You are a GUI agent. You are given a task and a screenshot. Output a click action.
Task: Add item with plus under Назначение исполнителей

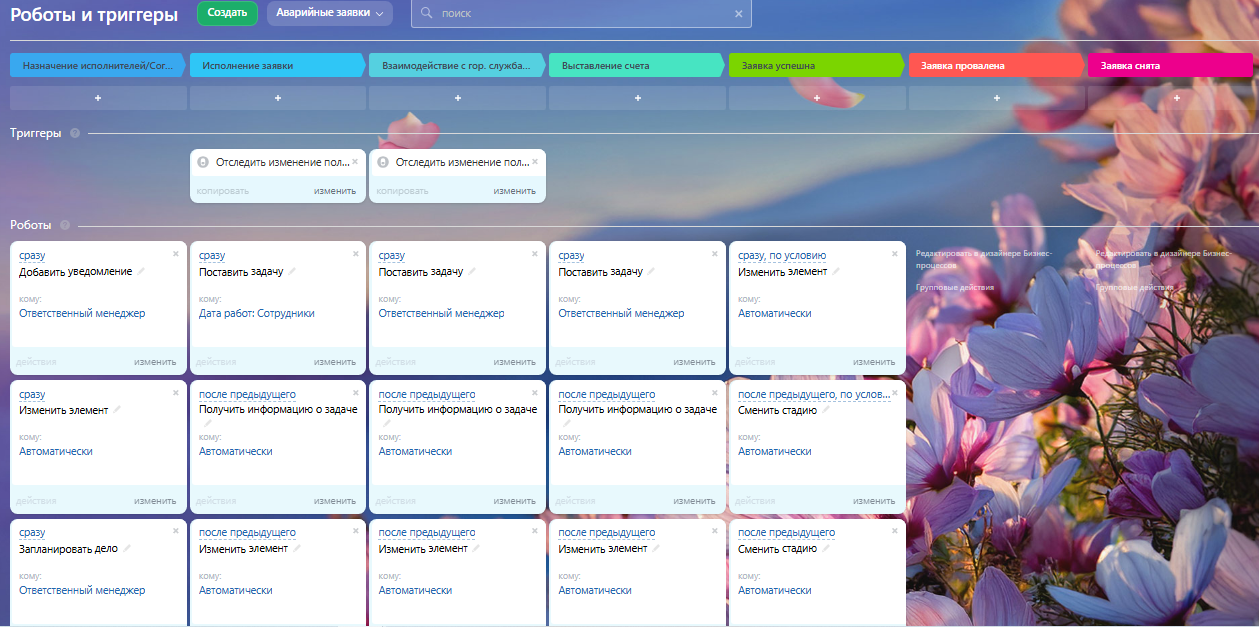coord(98,98)
